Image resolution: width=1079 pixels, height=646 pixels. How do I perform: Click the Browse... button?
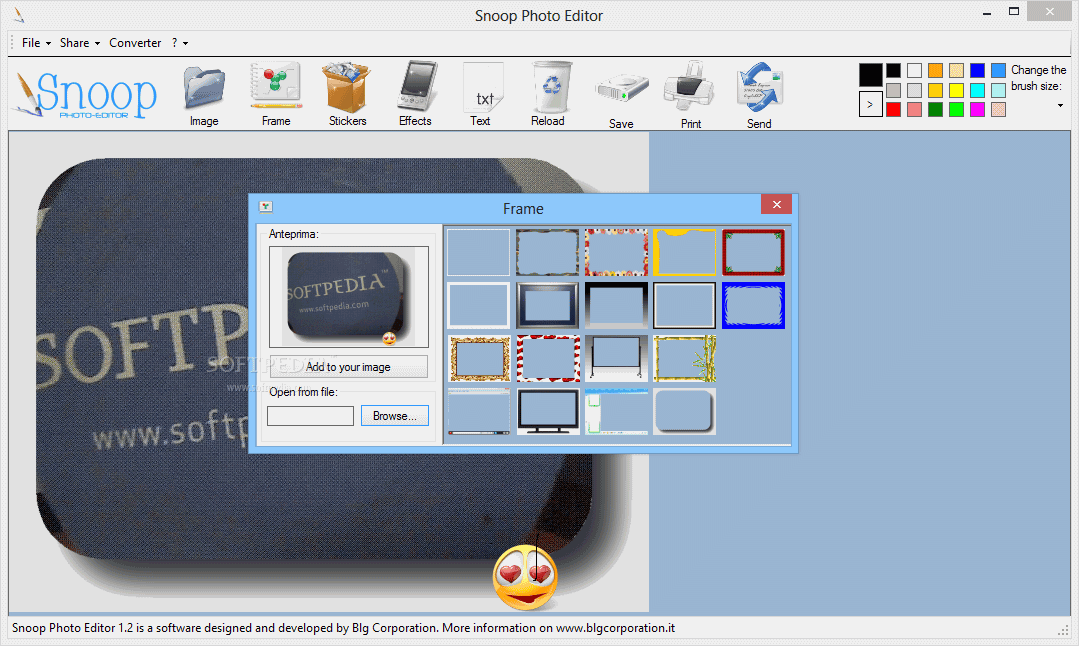tap(394, 416)
